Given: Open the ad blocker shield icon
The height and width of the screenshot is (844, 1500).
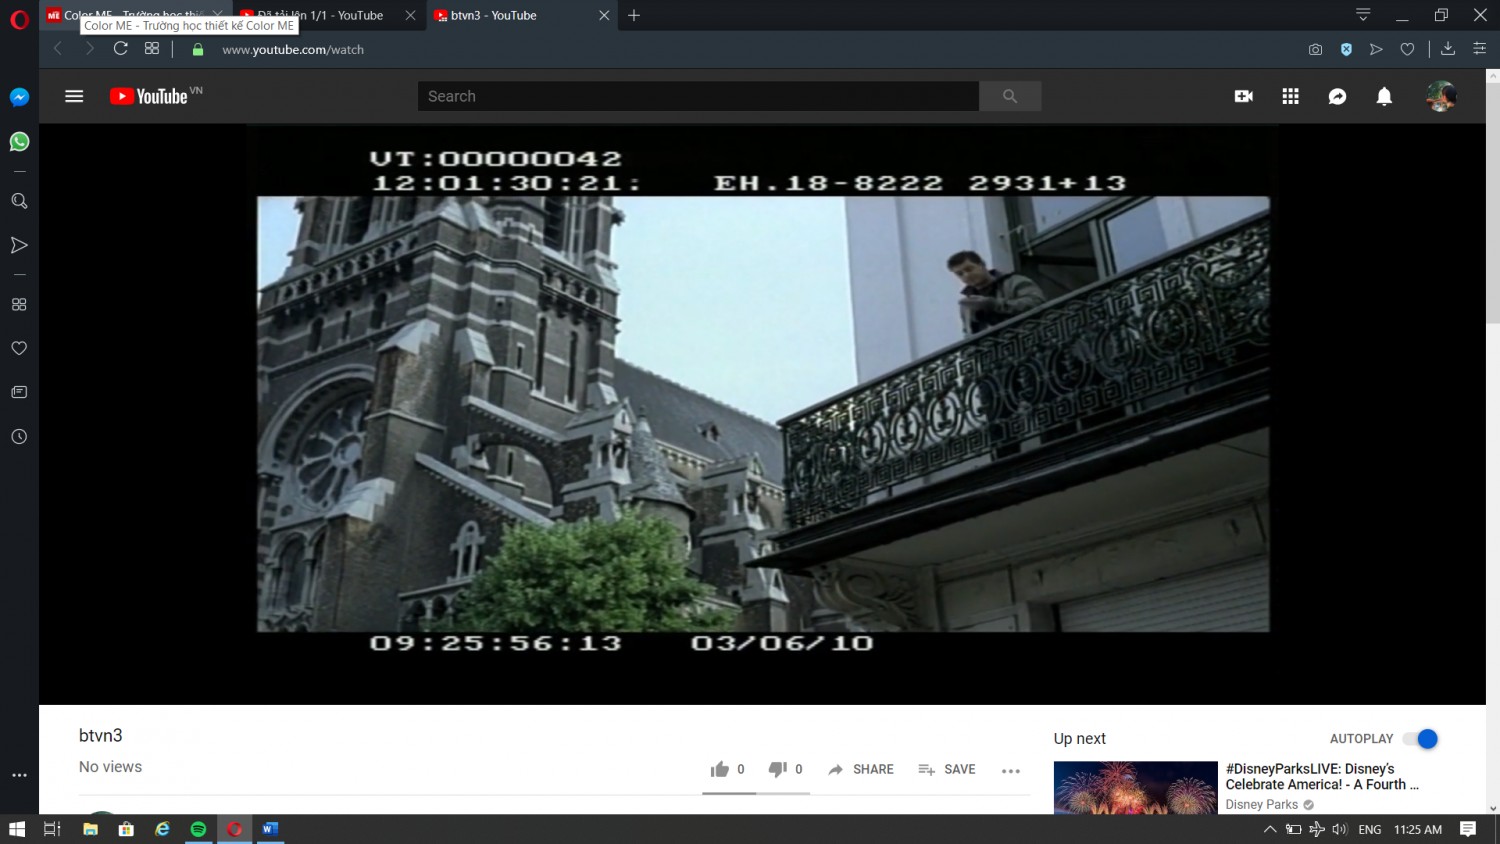Looking at the screenshot, I should [x=1346, y=49].
